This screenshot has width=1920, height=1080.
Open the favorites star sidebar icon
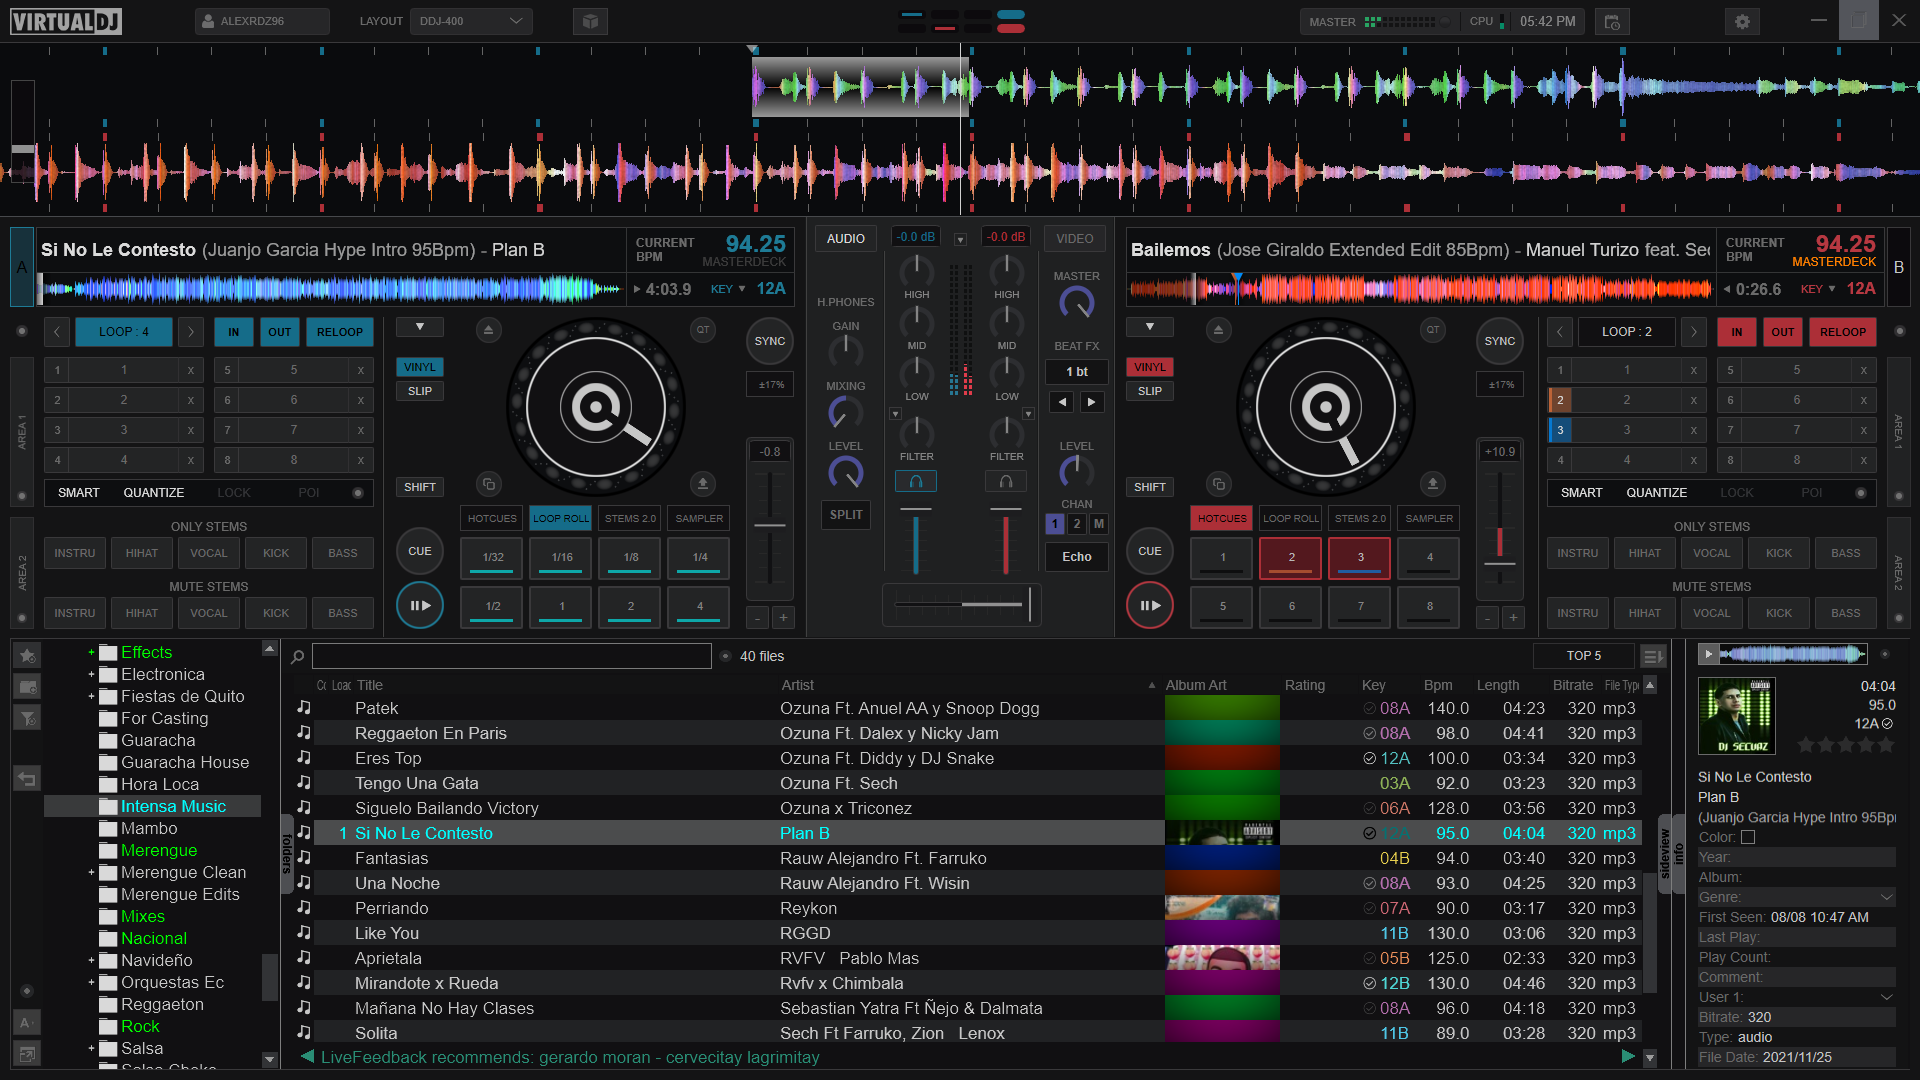tap(28, 655)
